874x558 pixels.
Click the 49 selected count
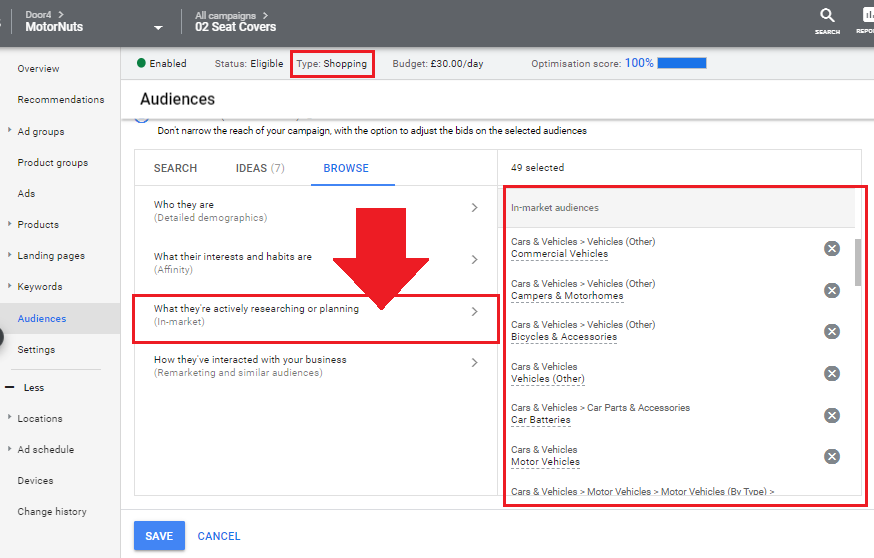[x=537, y=168]
